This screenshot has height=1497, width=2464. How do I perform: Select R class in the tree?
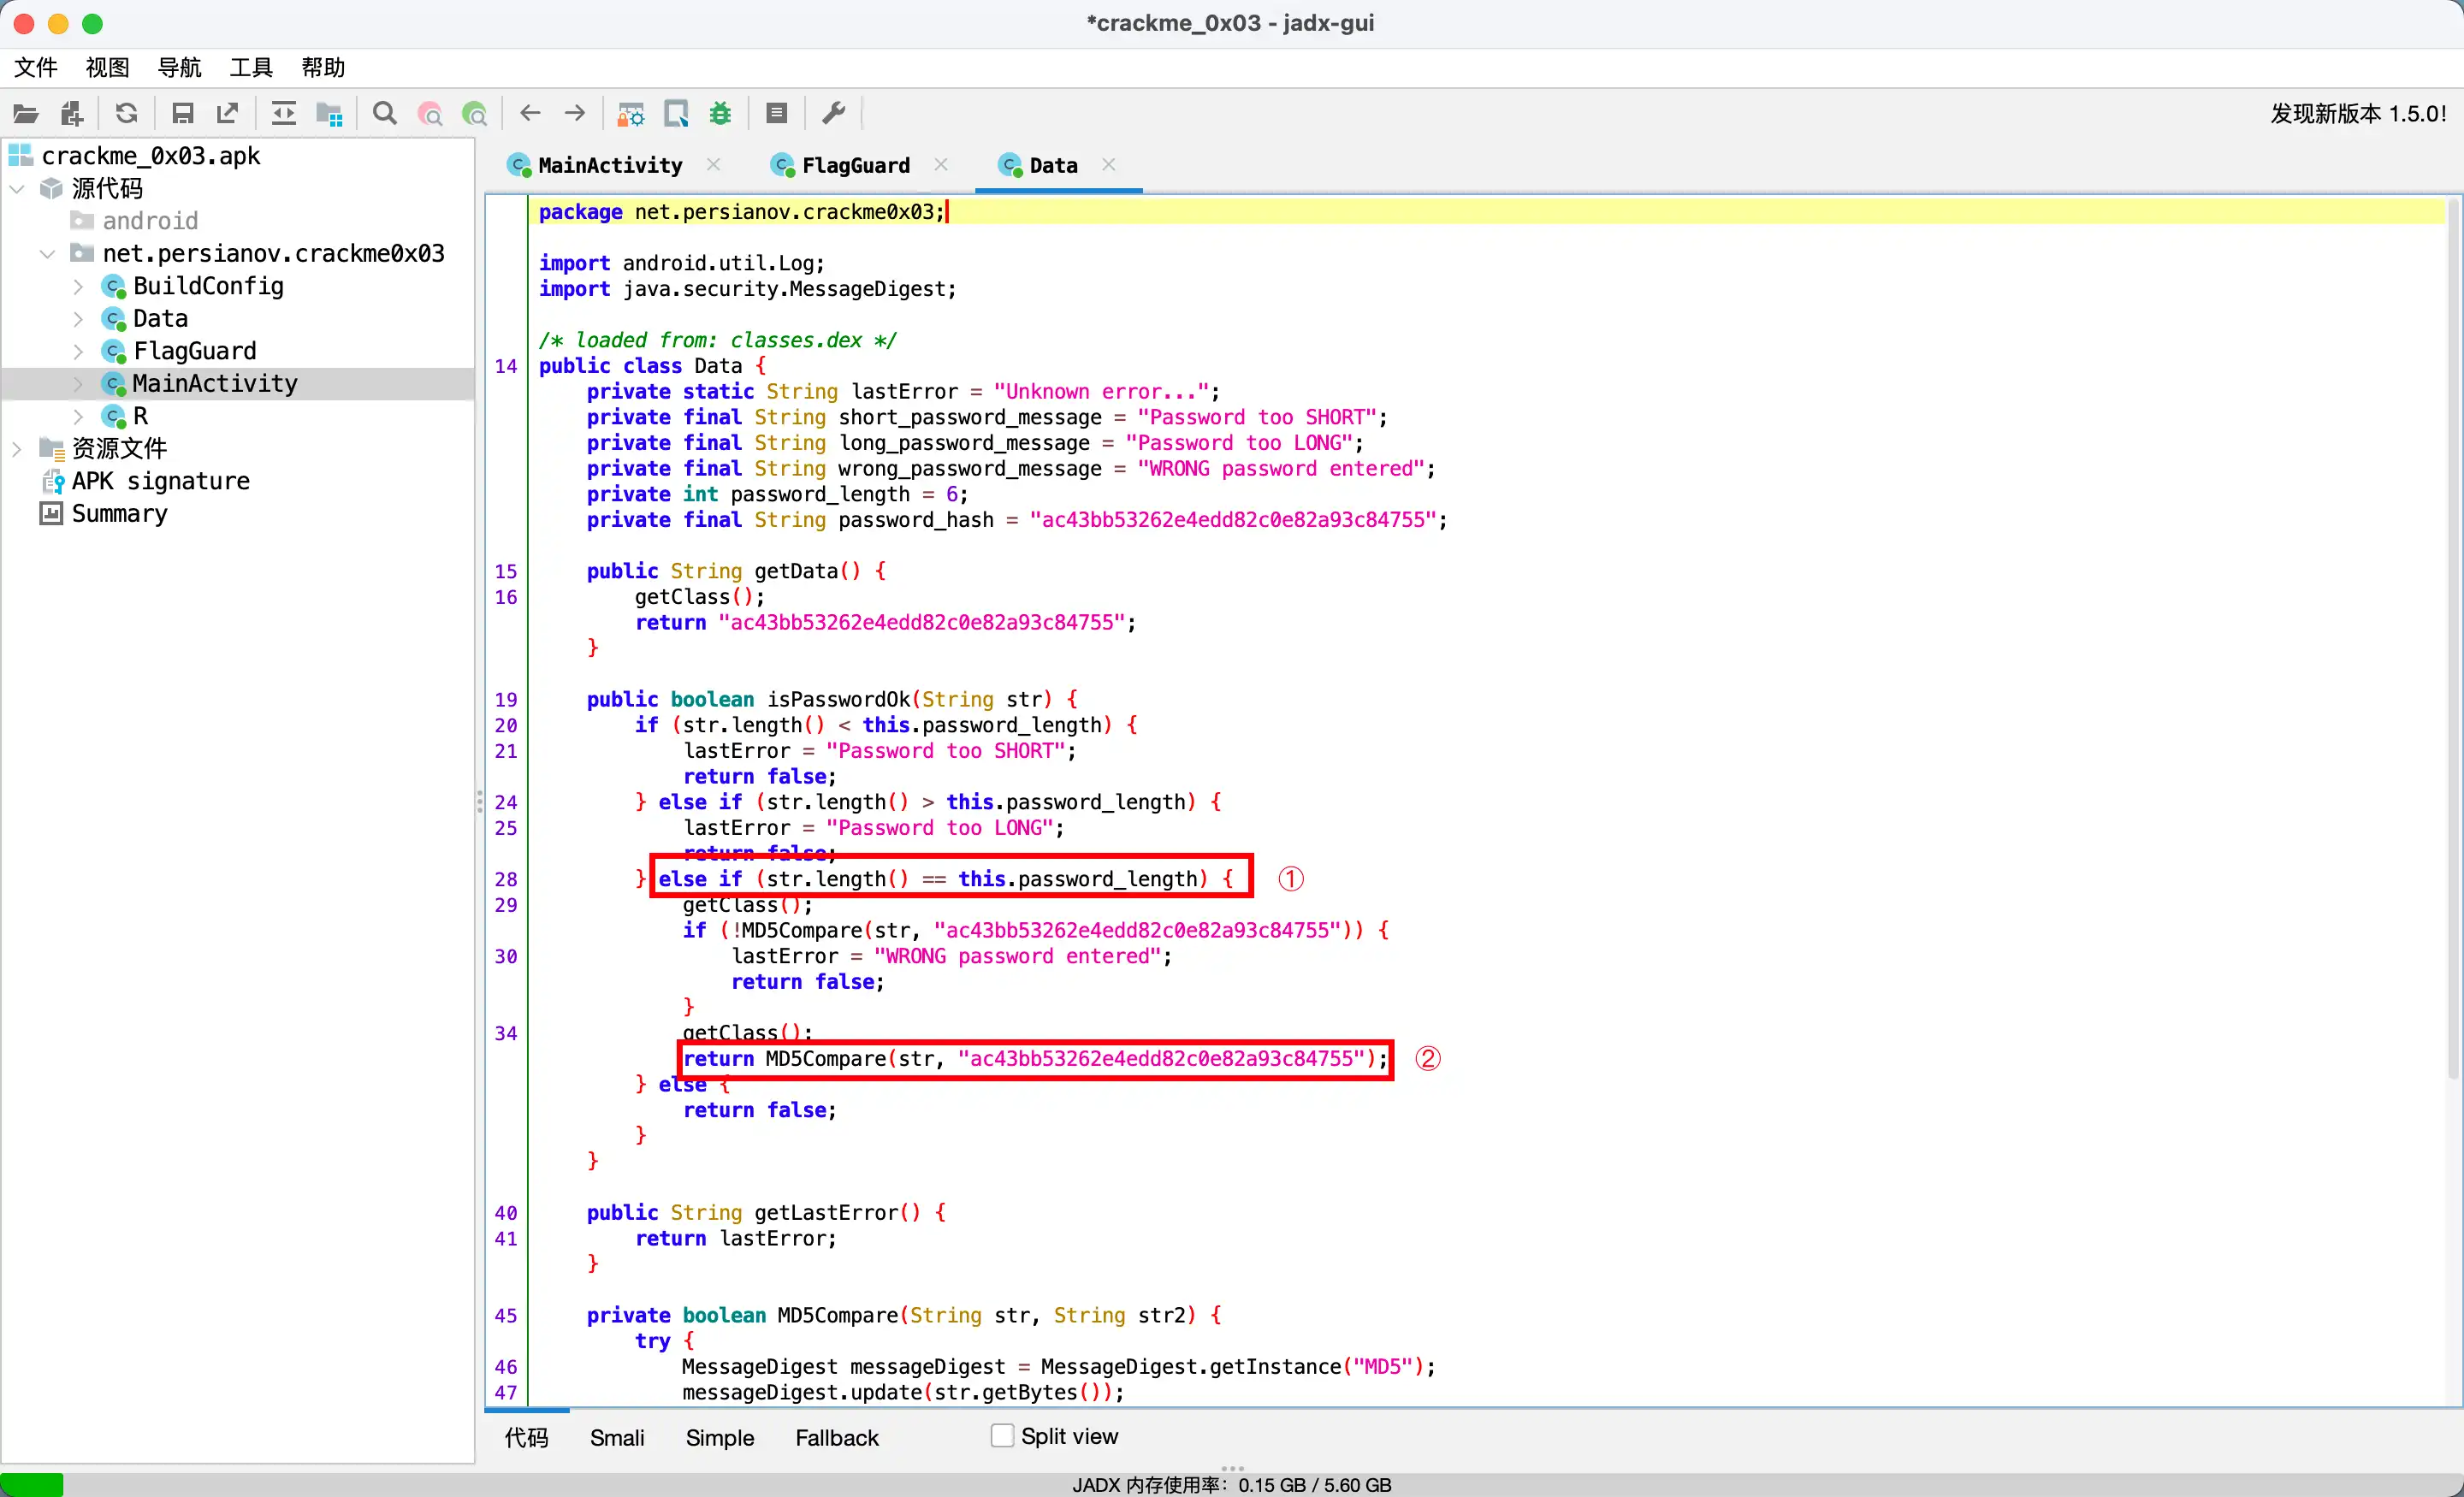tap(140, 416)
